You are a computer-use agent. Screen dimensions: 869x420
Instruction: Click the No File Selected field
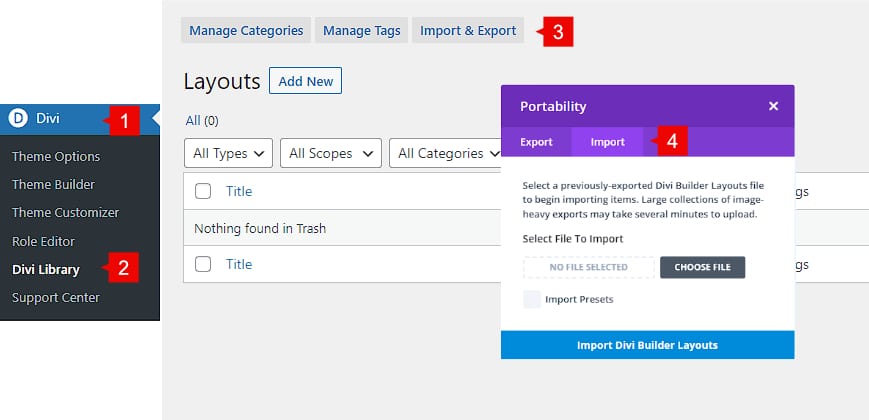(588, 267)
